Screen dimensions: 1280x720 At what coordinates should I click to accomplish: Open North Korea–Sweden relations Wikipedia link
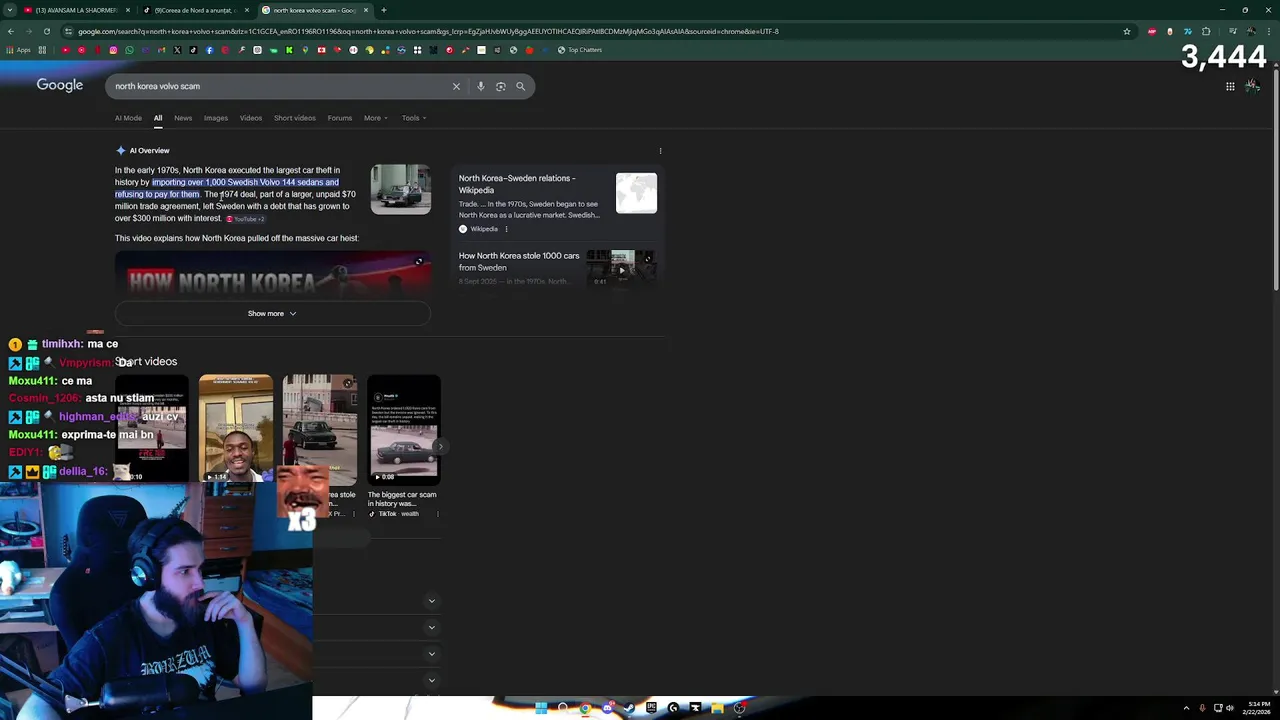(x=517, y=184)
